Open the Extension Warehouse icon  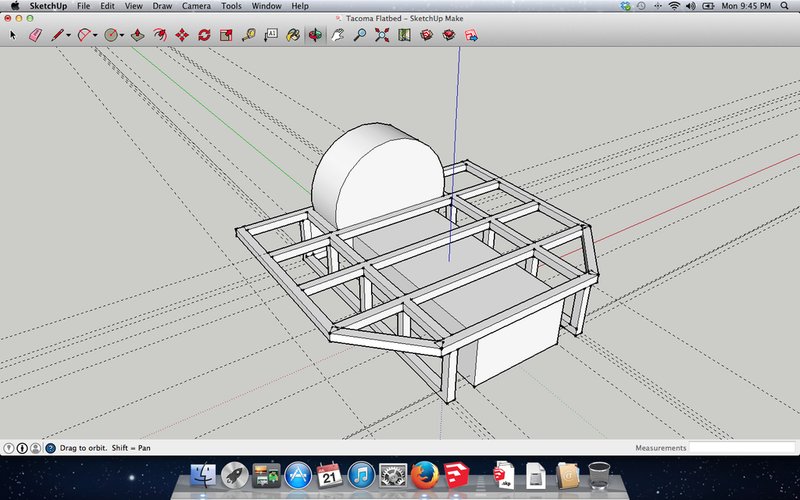click(449, 35)
